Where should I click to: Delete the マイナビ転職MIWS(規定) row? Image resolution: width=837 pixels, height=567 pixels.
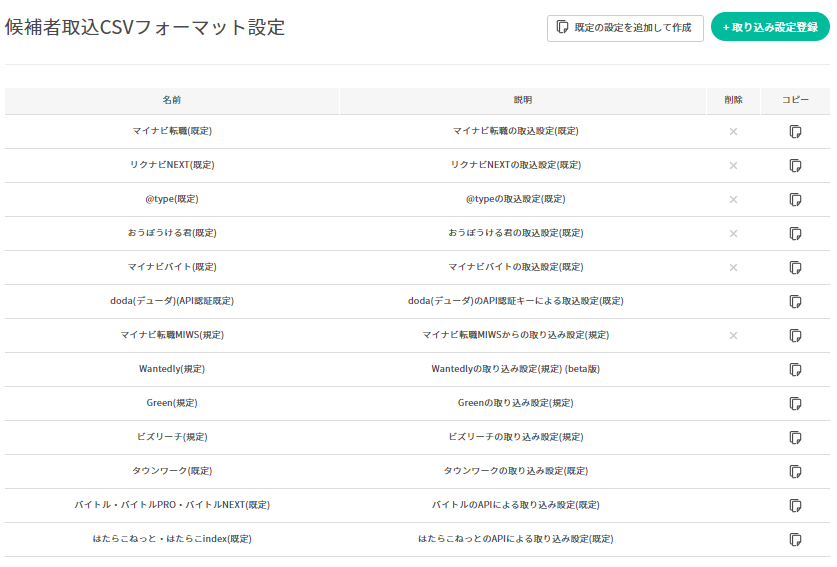(x=733, y=335)
